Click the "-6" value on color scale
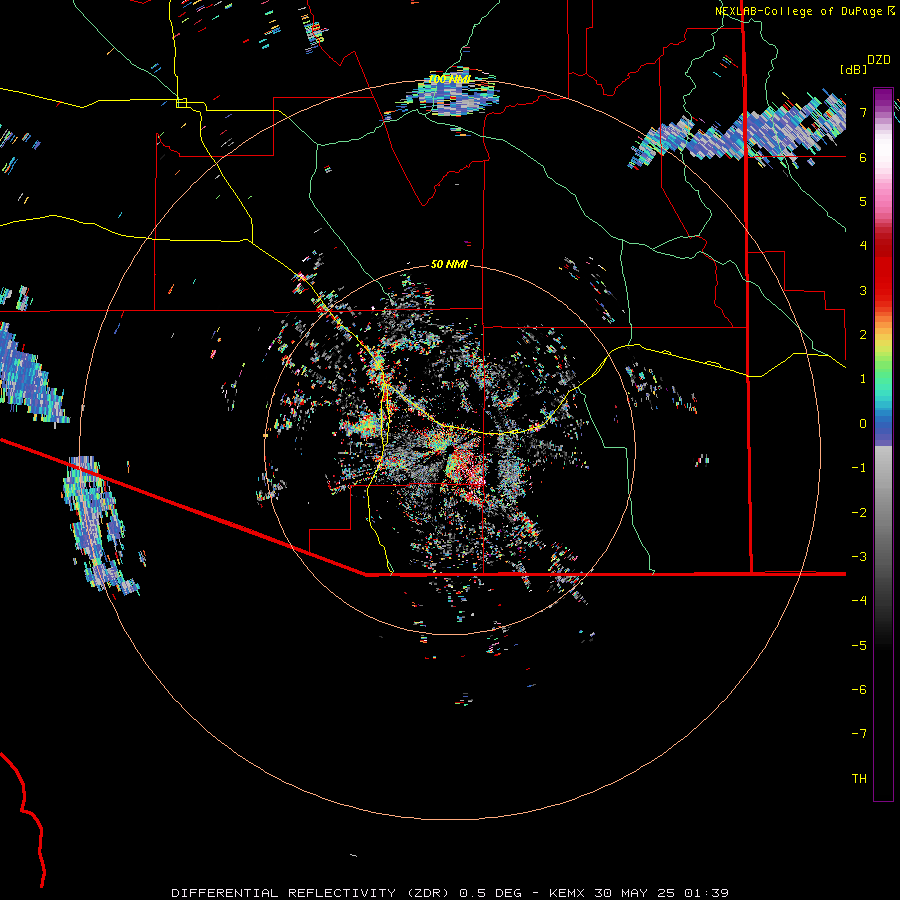The image size is (900, 900). click(859, 690)
